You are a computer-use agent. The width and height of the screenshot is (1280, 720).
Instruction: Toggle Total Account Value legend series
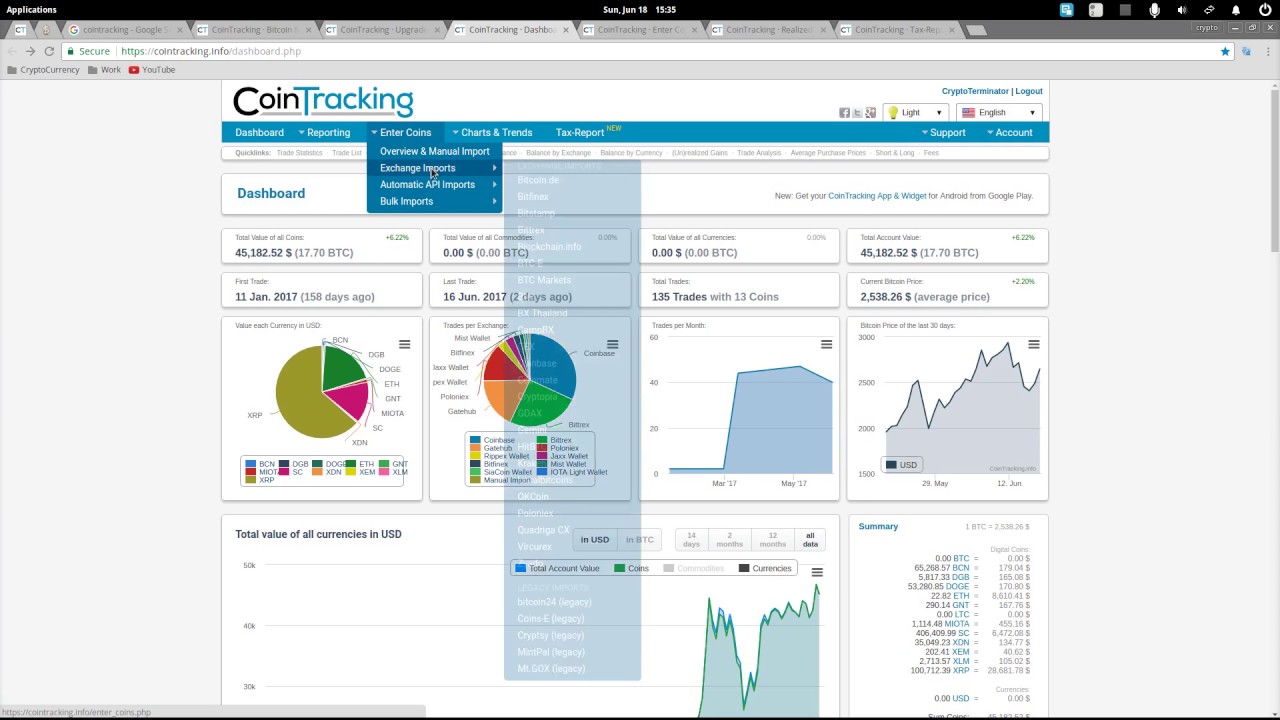tap(557, 568)
